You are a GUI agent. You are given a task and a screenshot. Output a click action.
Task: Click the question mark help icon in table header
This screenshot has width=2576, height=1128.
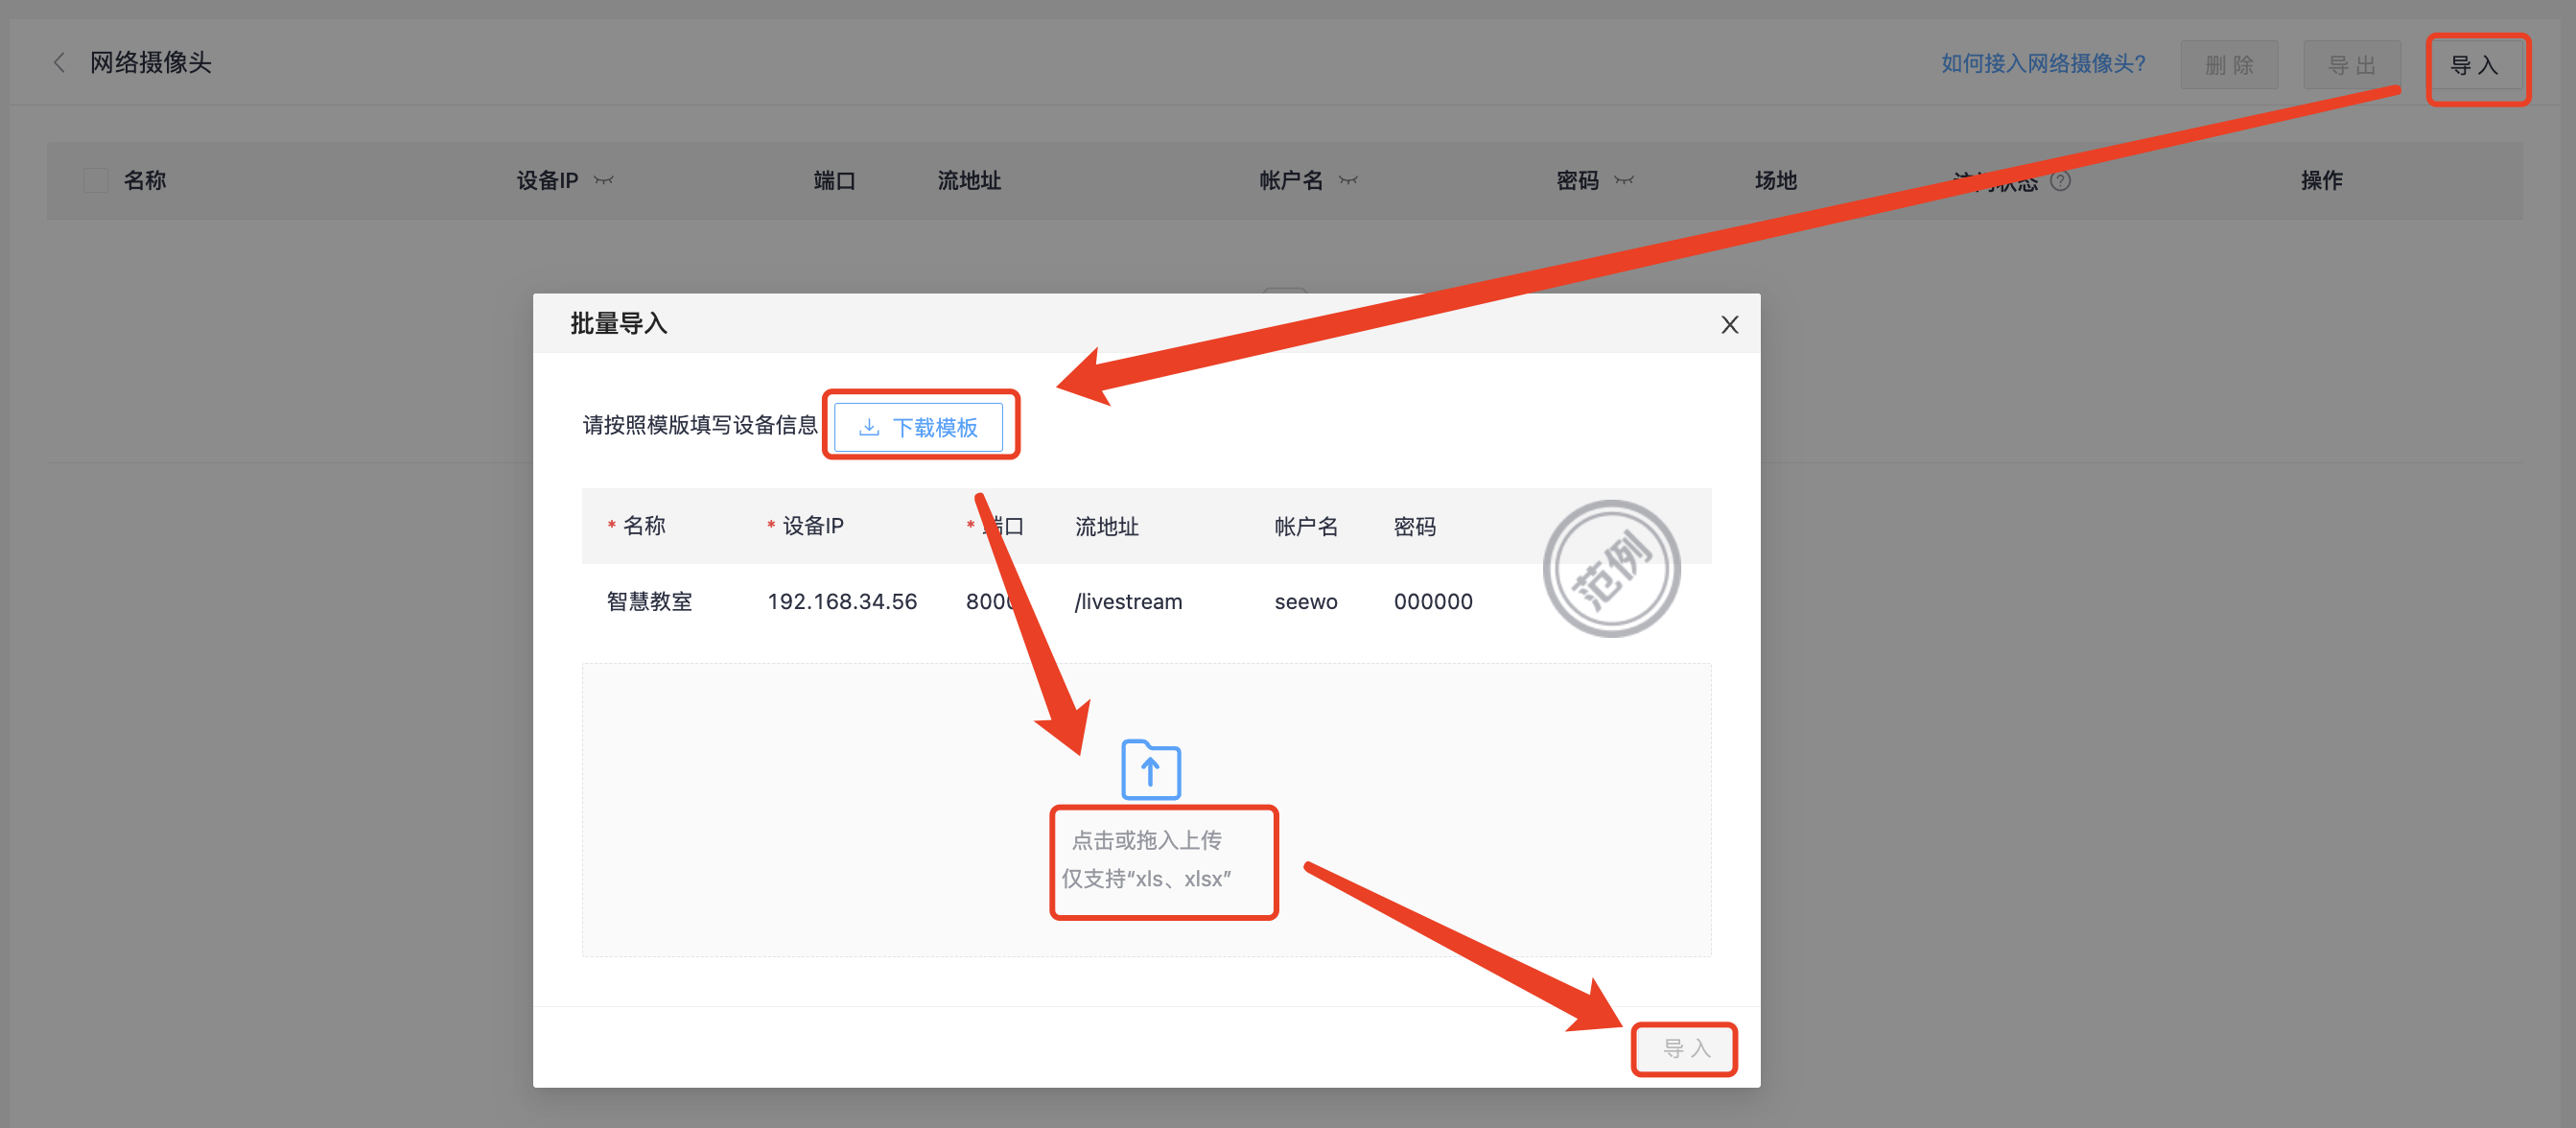(2060, 181)
